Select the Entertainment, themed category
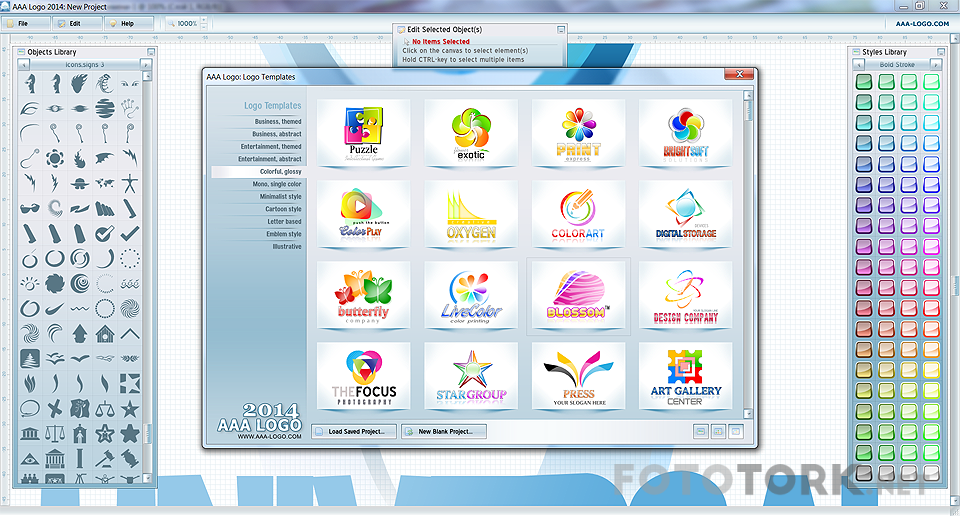 click(x=271, y=147)
